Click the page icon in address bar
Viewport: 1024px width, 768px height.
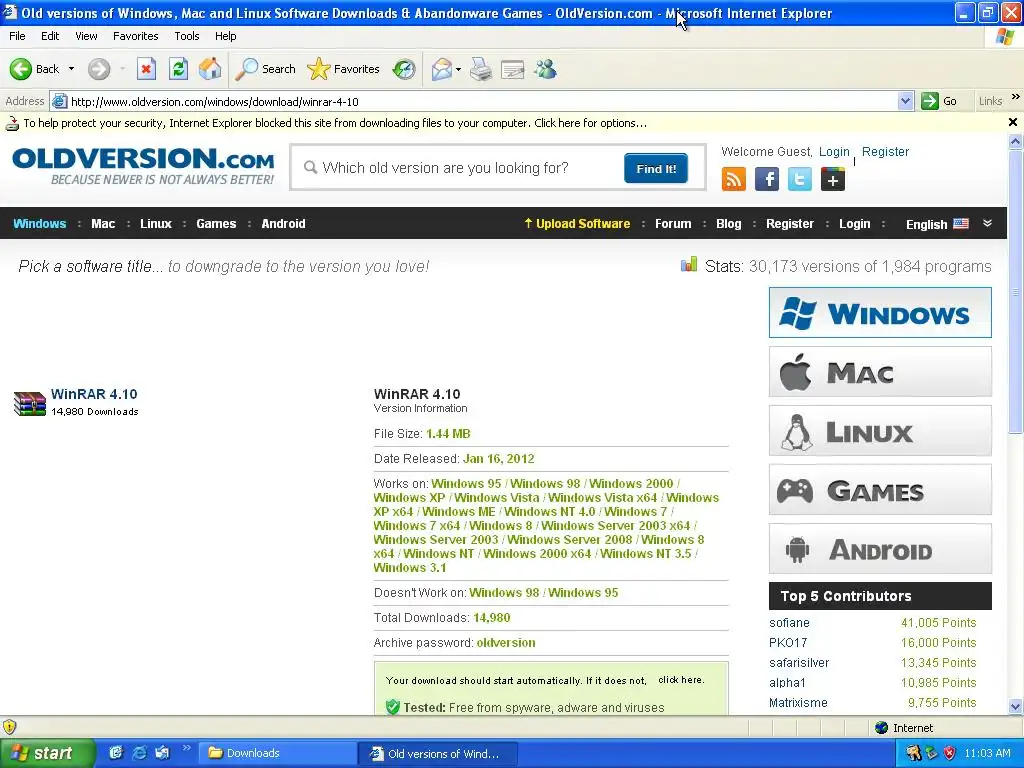[x=59, y=101]
